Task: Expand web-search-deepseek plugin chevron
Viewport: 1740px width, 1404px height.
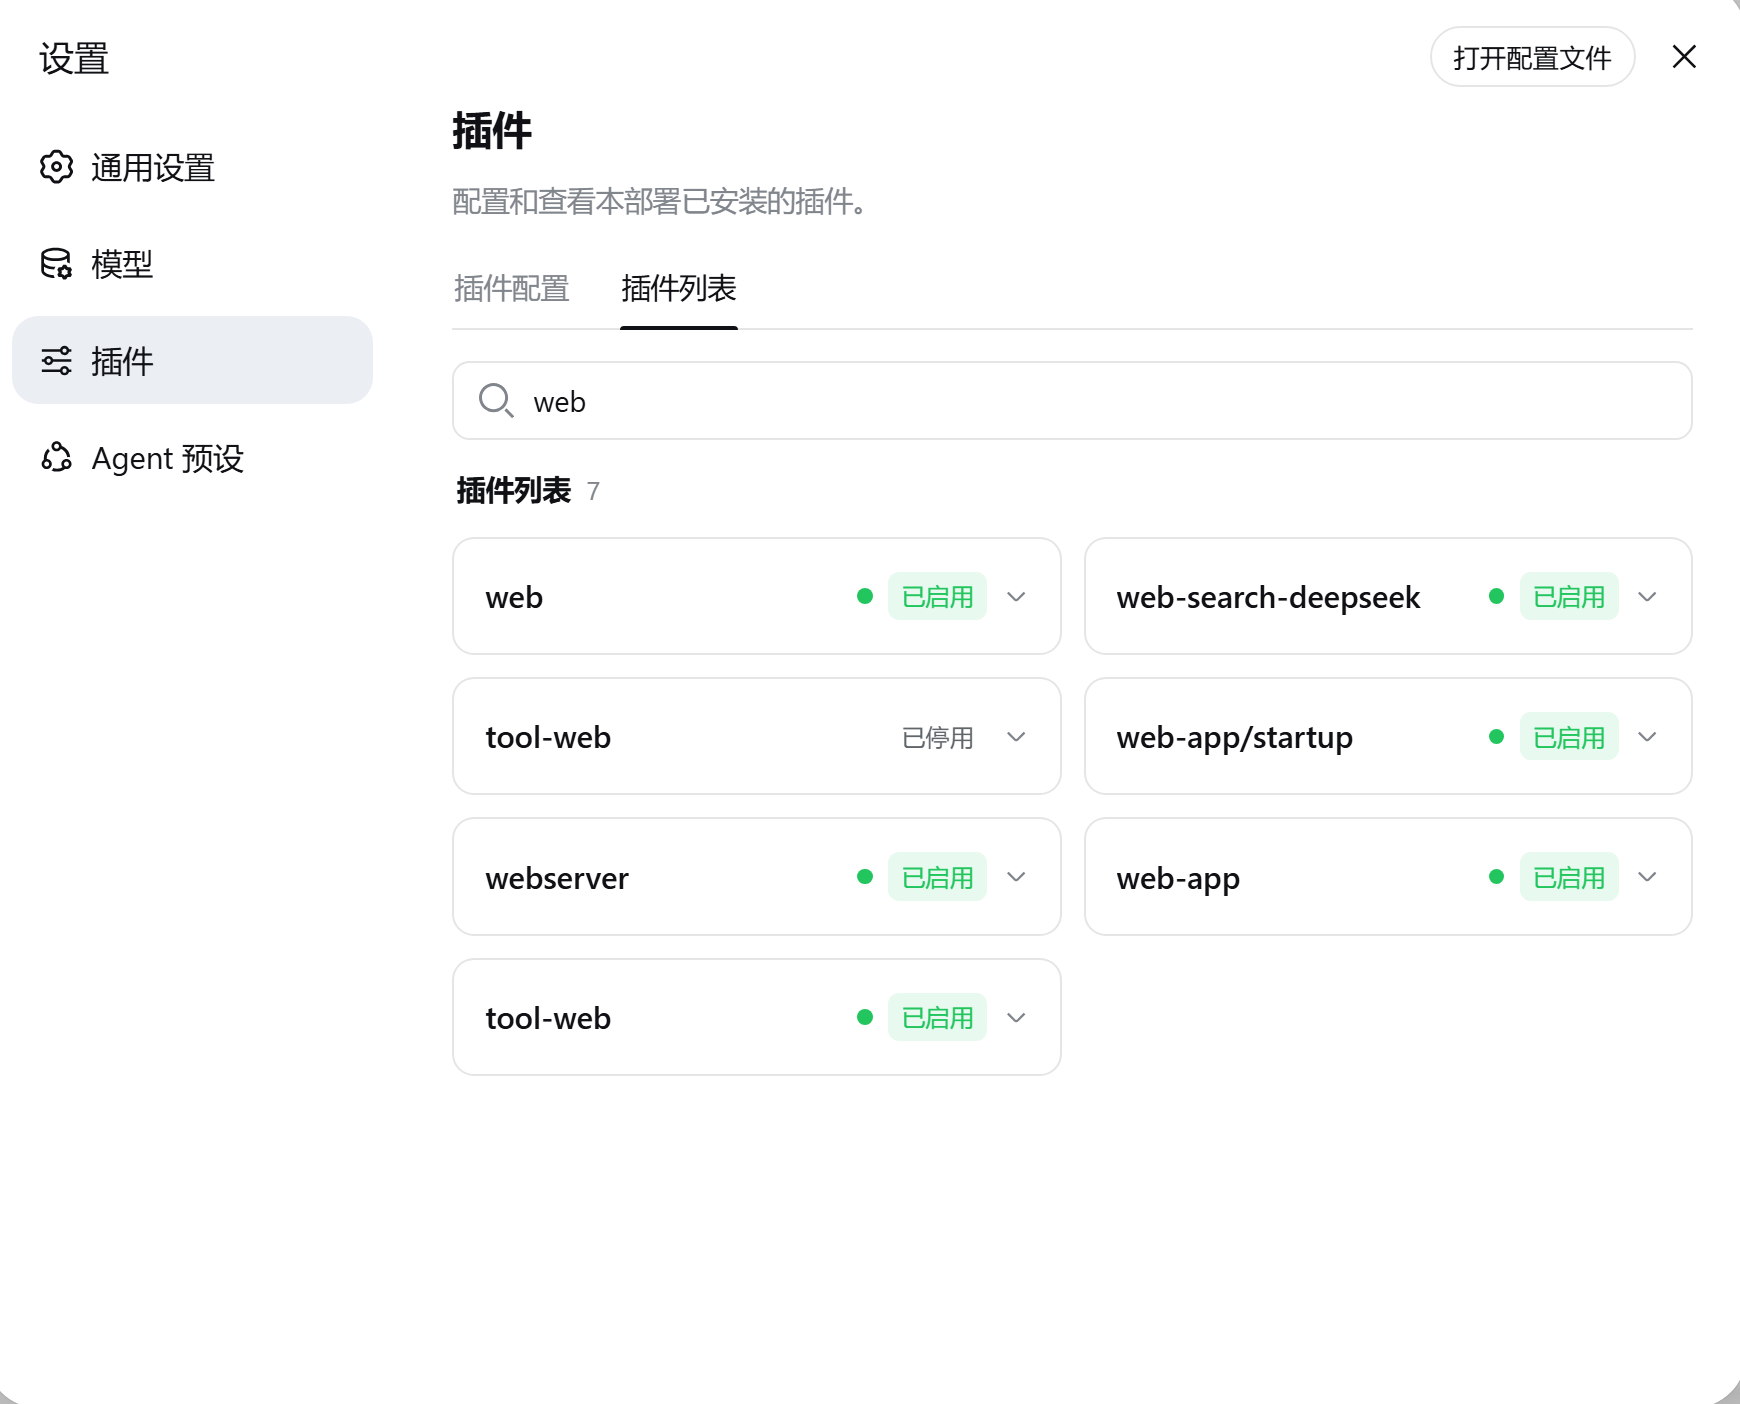Action: point(1647,597)
